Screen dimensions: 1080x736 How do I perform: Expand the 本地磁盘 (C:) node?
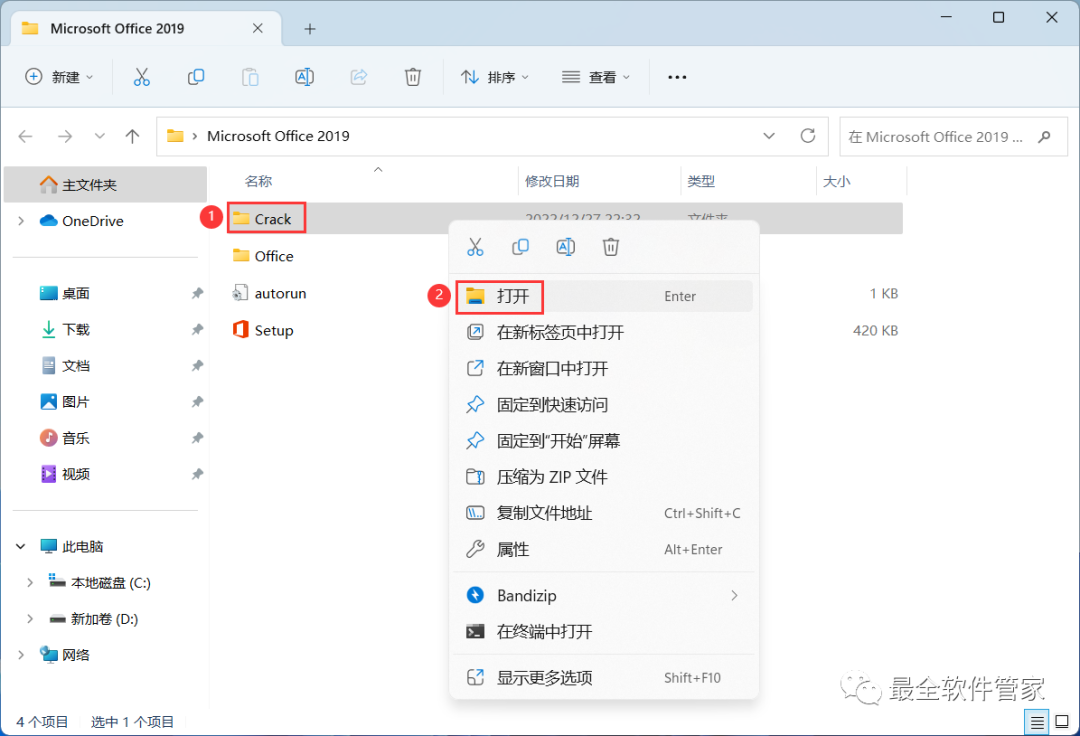click(x=30, y=582)
